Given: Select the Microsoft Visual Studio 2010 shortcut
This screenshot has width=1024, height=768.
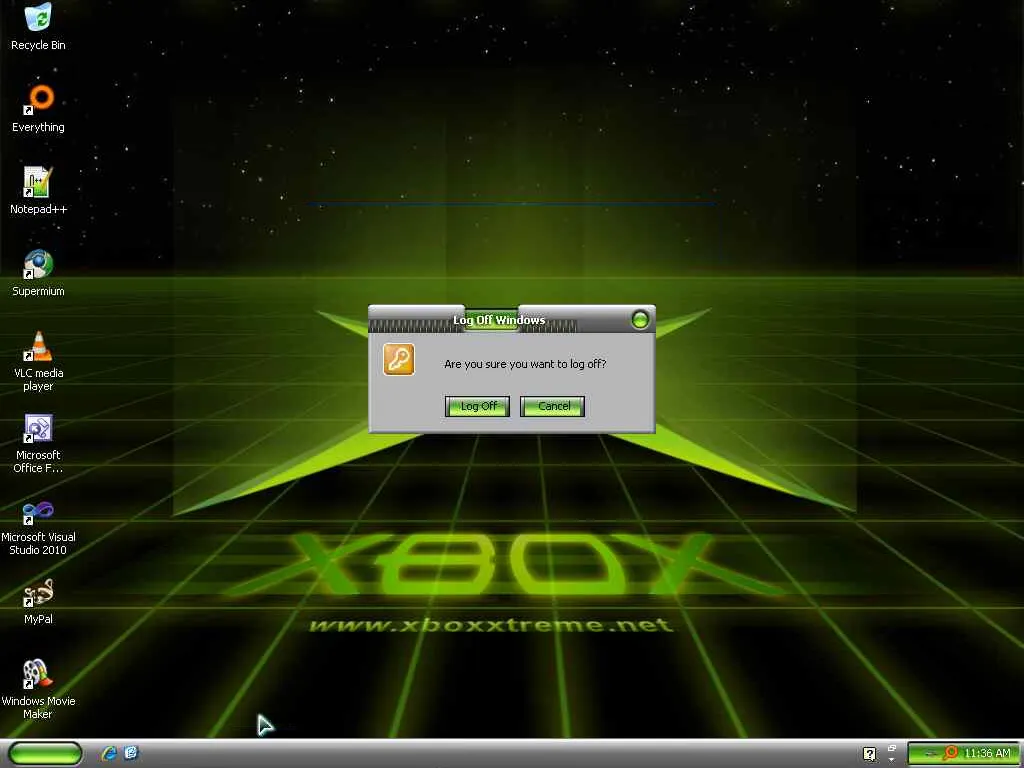Looking at the screenshot, I should [x=38, y=528].
